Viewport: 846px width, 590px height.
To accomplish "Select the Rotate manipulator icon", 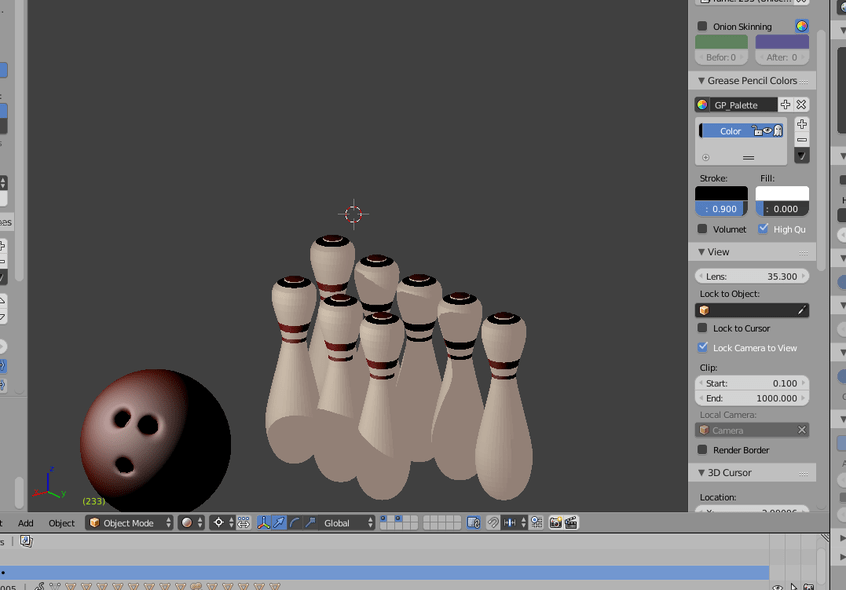I will click(x=295, y=522).
